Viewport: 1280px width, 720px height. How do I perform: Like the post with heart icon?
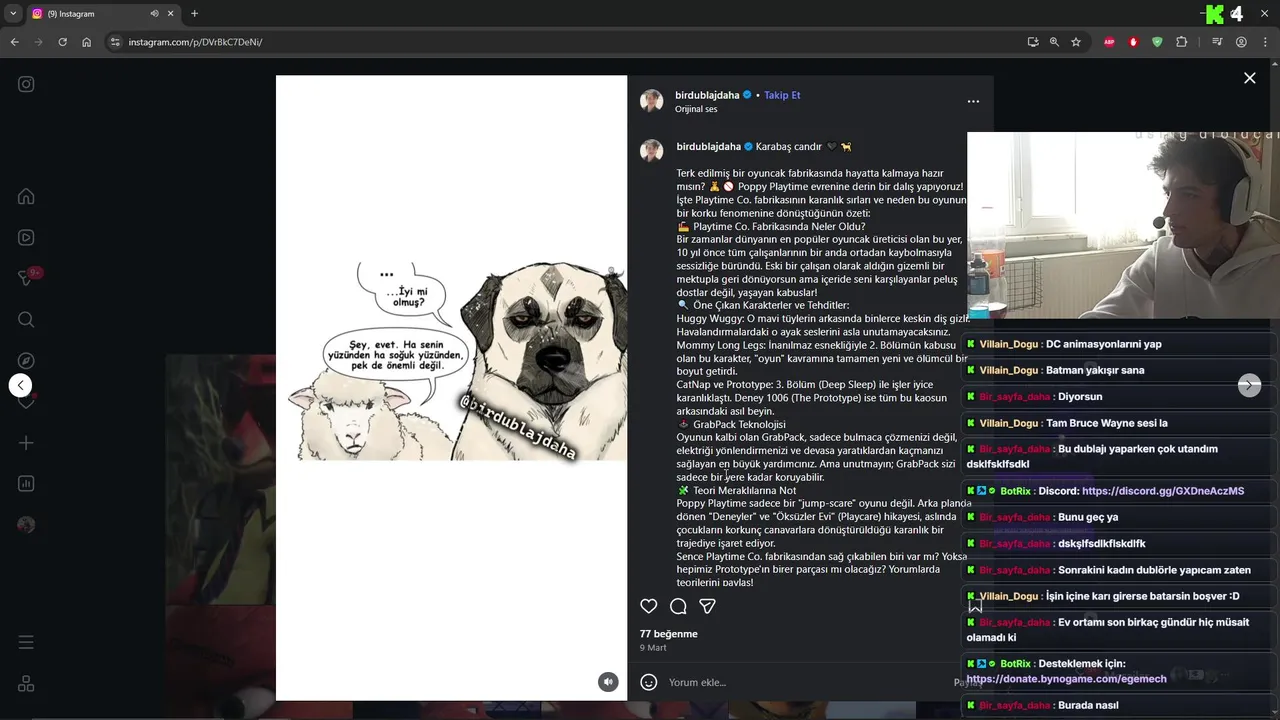point(648,606)
